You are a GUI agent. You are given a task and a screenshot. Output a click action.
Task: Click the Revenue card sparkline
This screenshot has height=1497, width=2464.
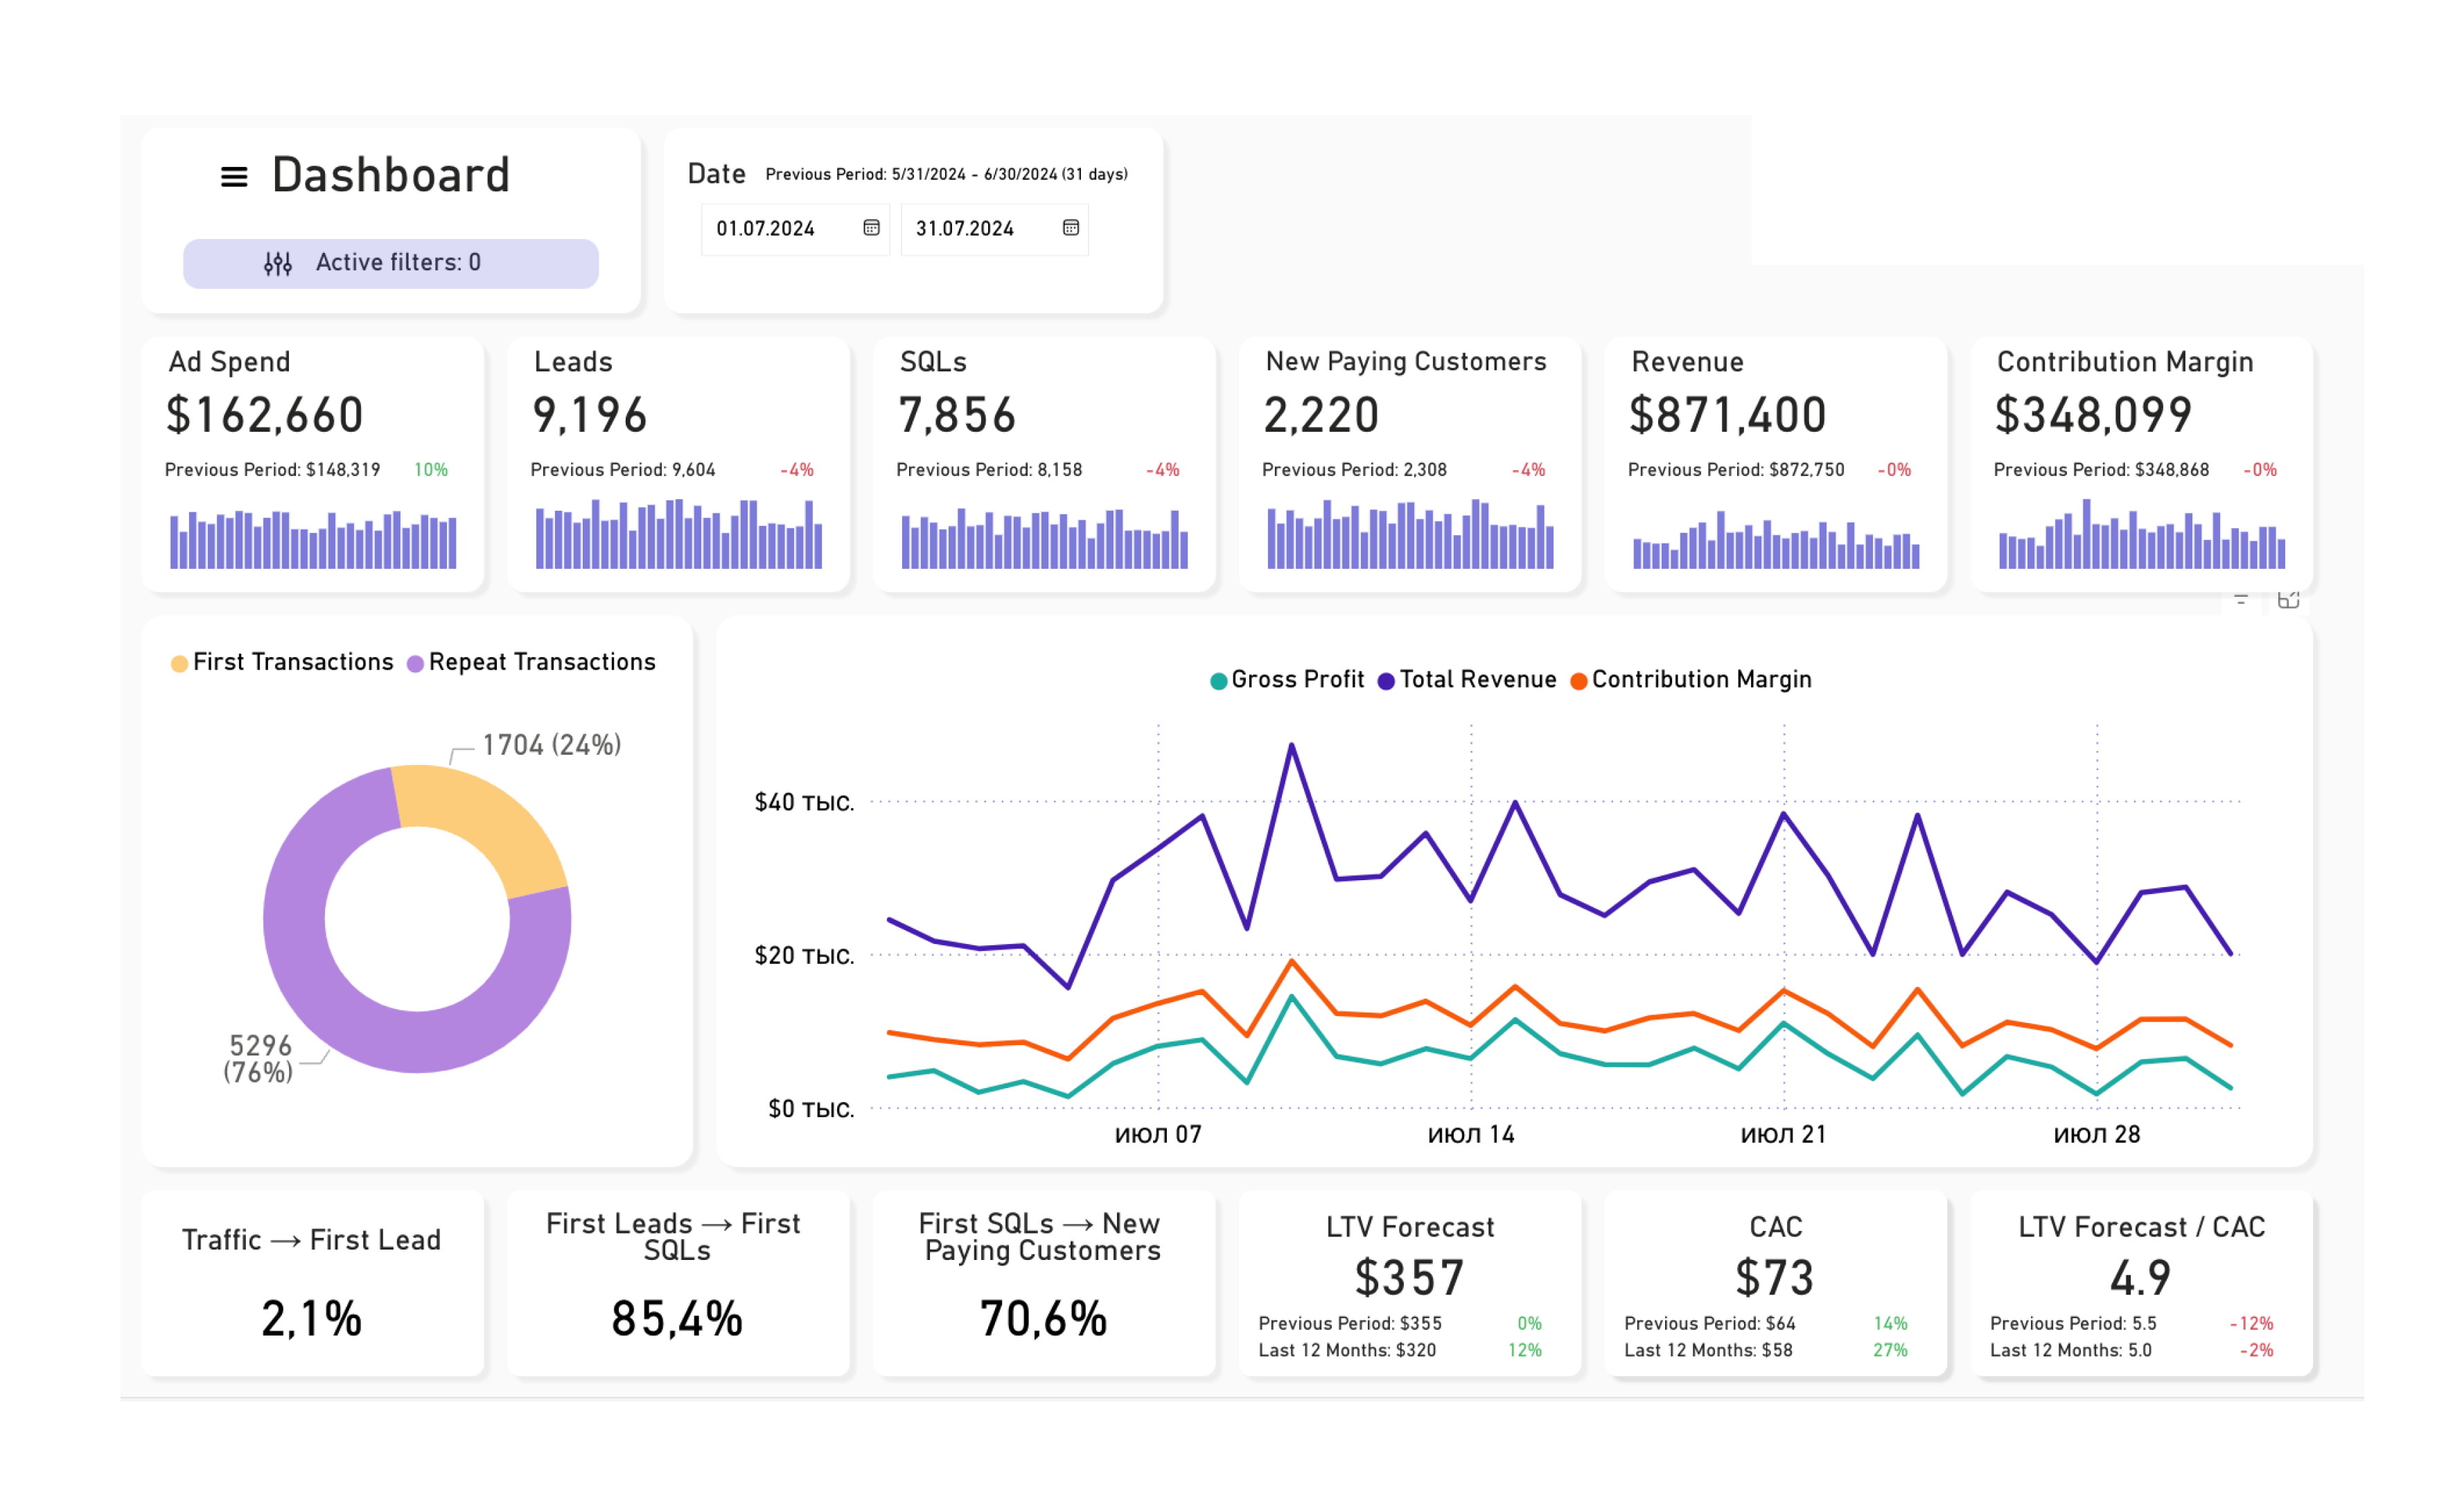pyautogui.click(x=1776, y=540)
